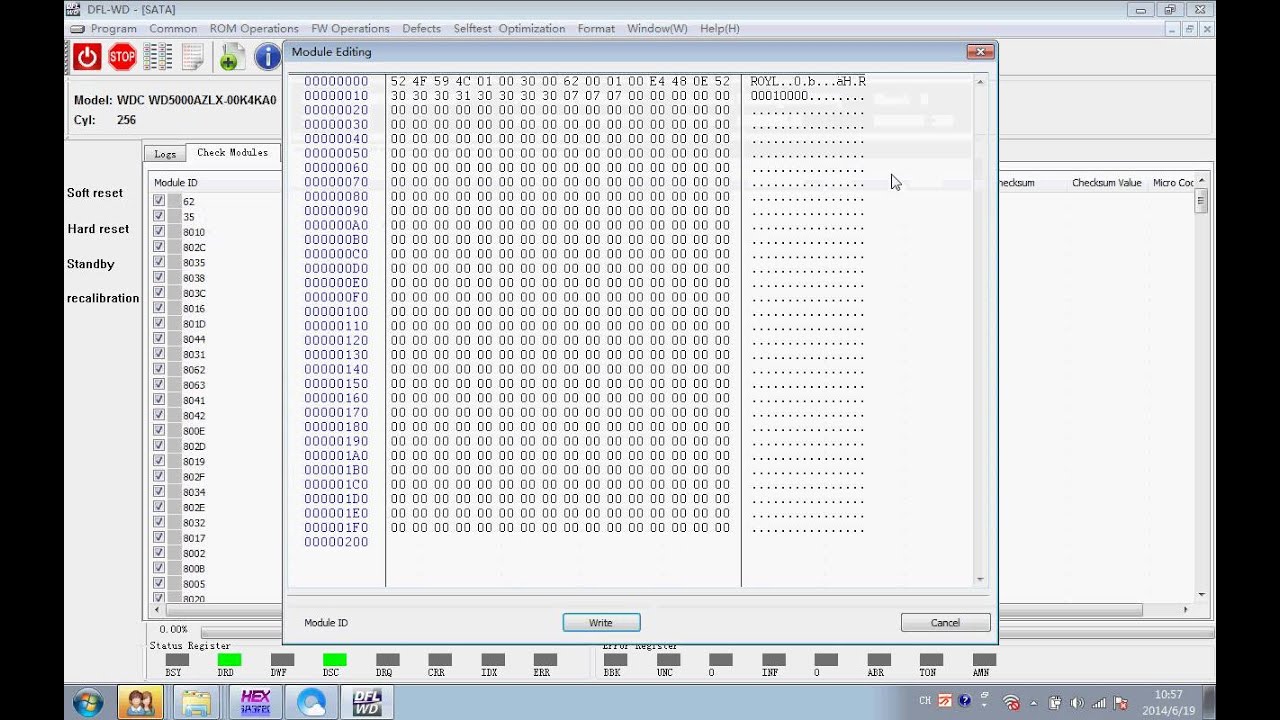The height and width of the screenshot is (720, 1280).
Task: Click Hard reset in the left panel
Action: click(98, 229)
